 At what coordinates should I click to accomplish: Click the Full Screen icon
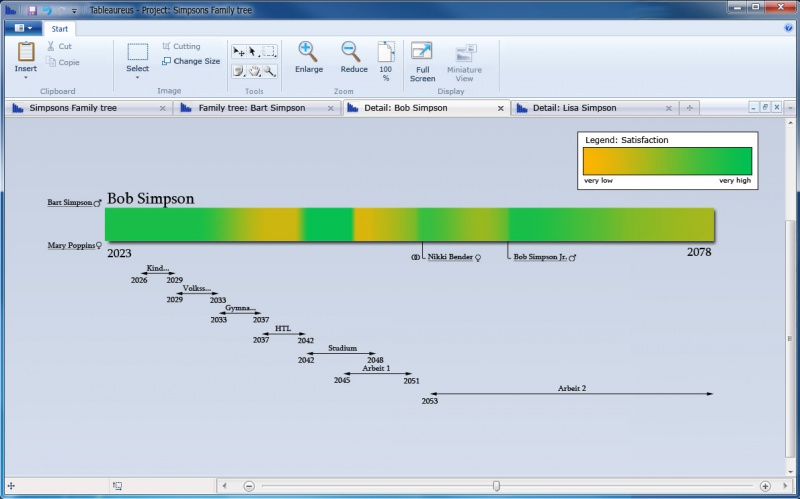tap(422, 52)
